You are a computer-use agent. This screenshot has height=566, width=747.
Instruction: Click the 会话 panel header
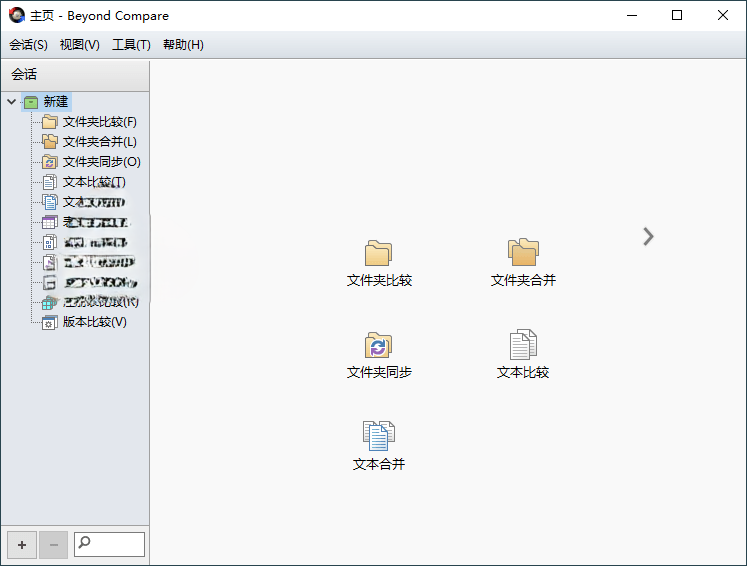coord(75,75)
